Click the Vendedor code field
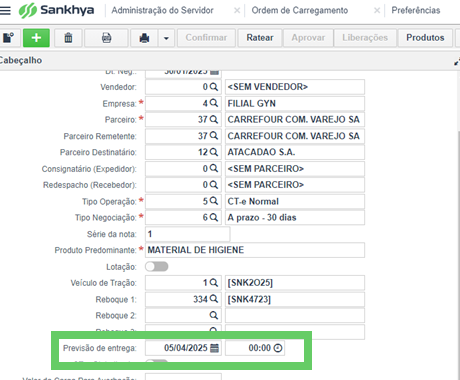The width and height of the screenshot is (460, 380). 183,87
